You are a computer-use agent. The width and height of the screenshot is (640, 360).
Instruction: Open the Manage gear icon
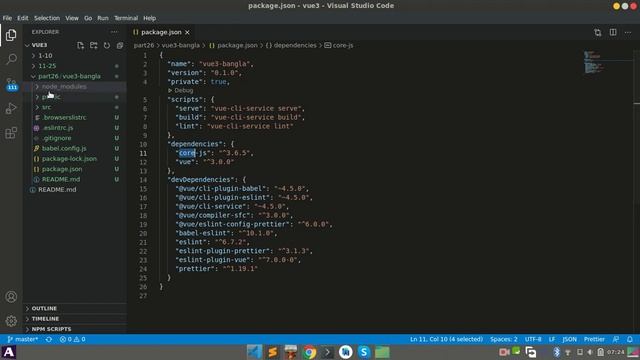click(x=11, y=321)
